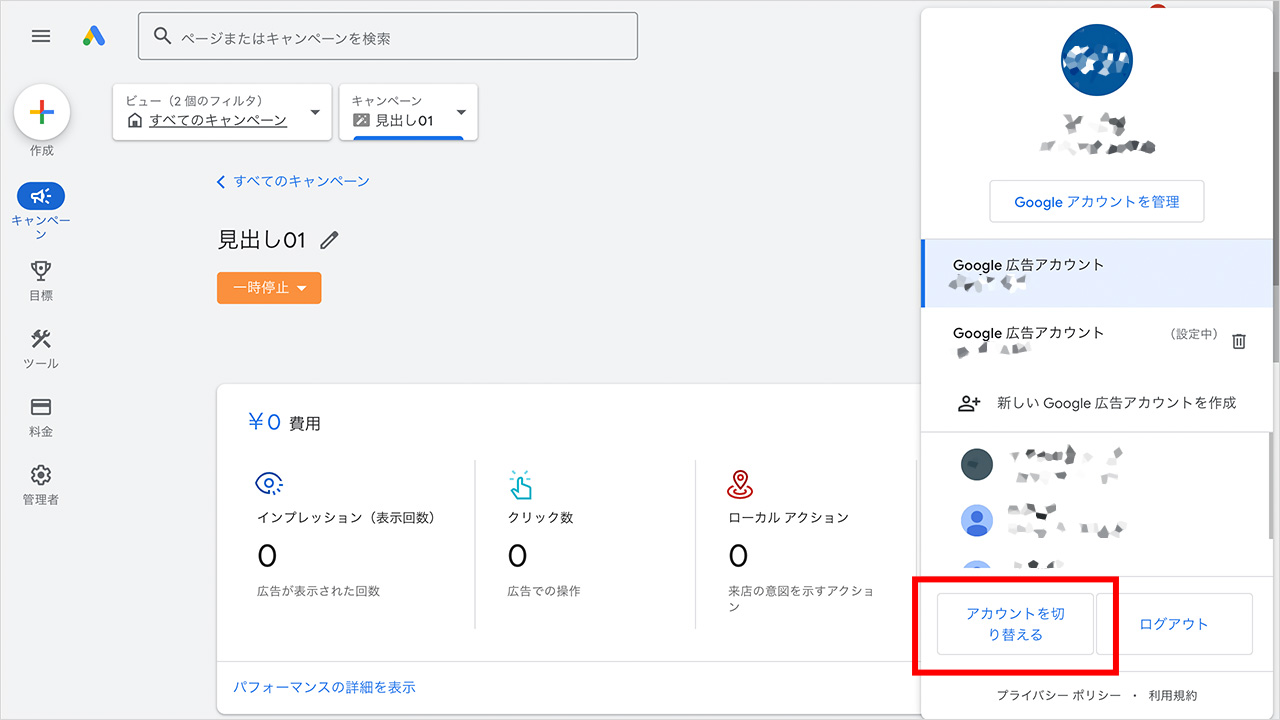The width and height of the screenshot is (1280, 720).
Task: Select the dark avatar account row
Action: coord(1095,463)
